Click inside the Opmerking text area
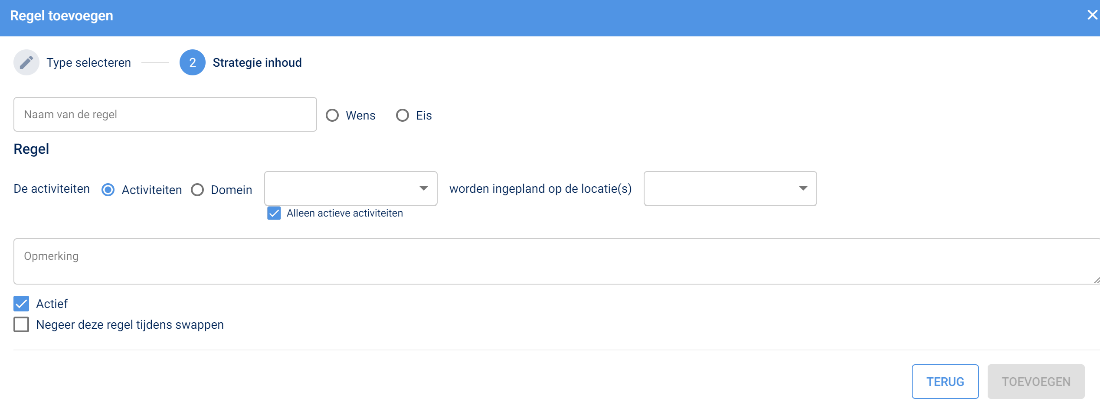The height and width of the screenshot is (408, 1100). [x=550, y=261]
